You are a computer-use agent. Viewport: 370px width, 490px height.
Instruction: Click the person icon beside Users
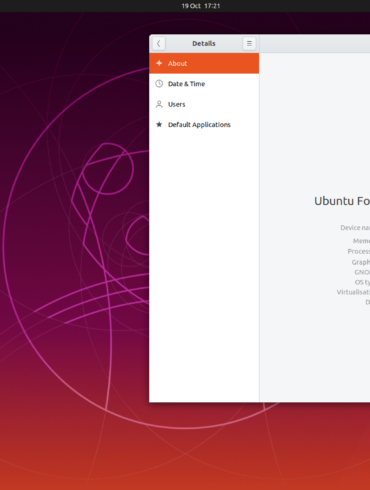point(159,104)
